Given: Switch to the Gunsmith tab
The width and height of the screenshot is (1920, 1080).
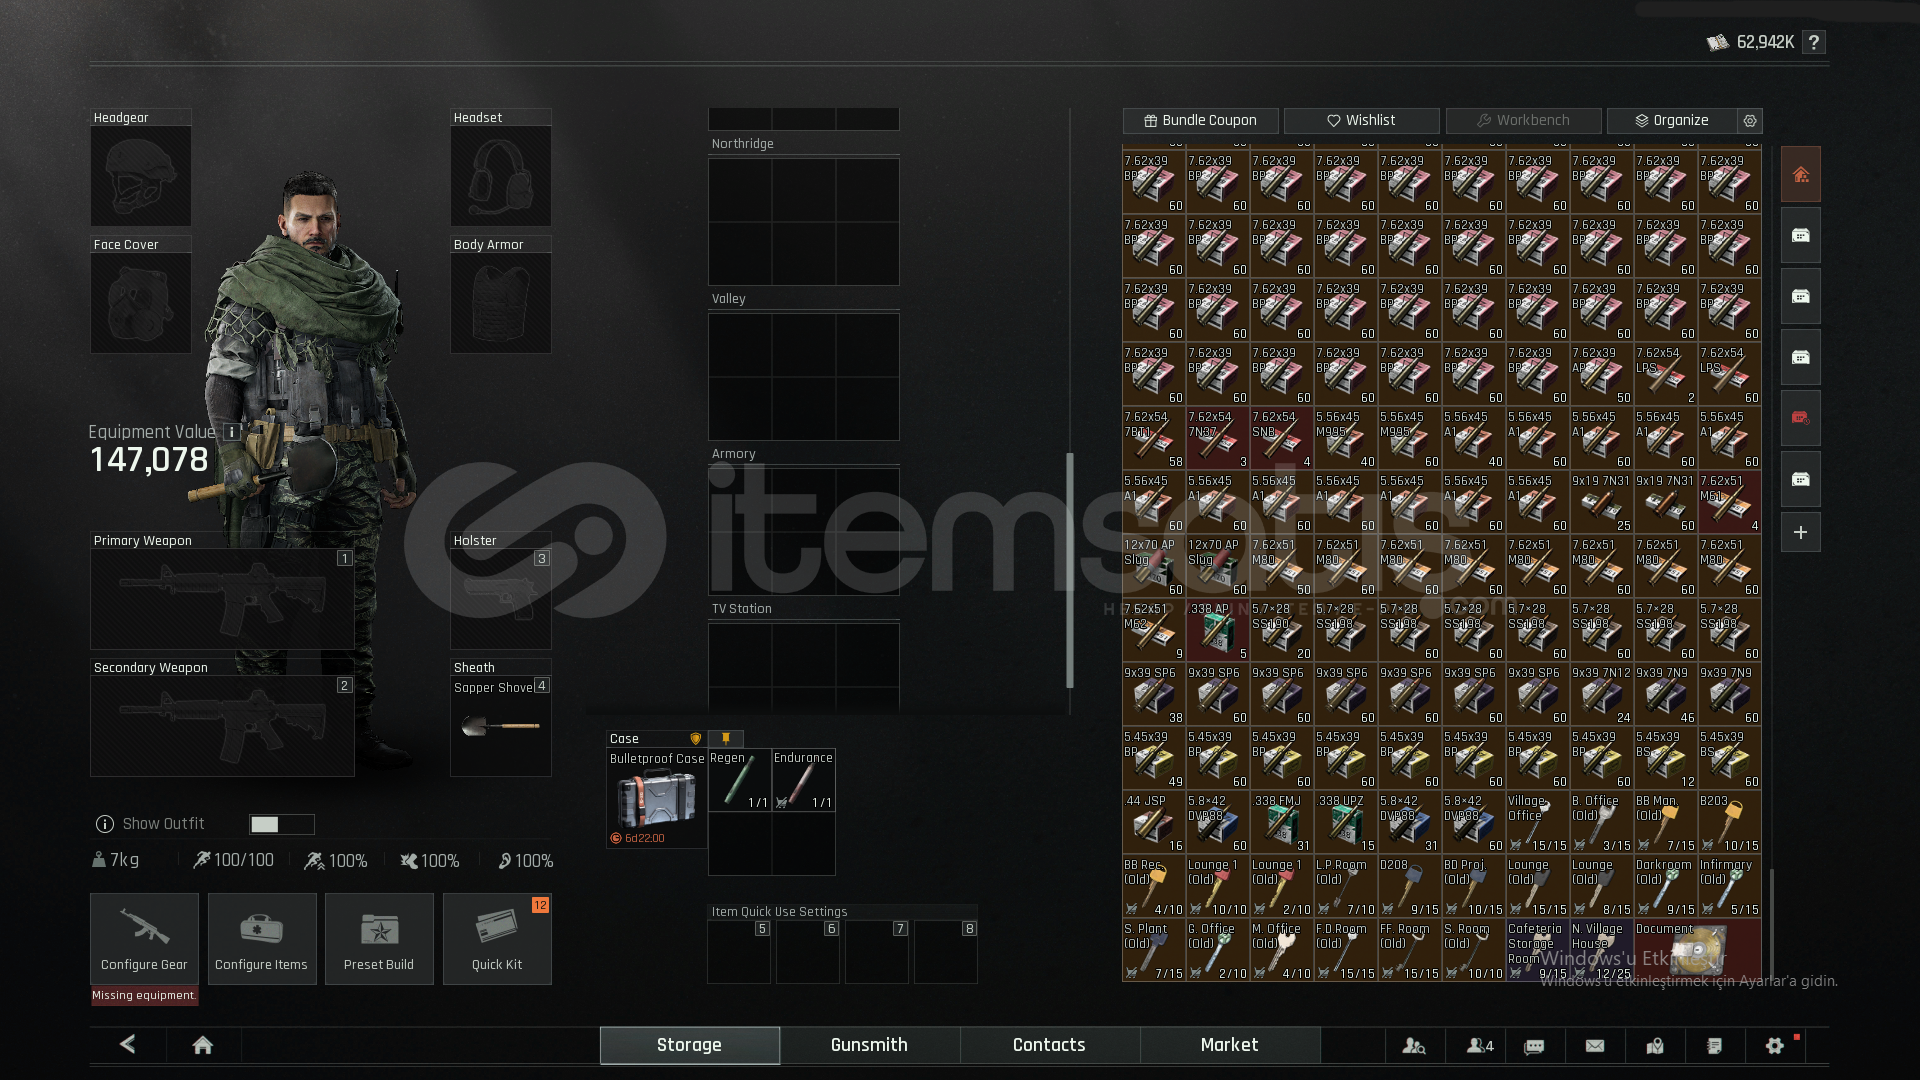Looking at the screenshot, I should coord(869,1045).
